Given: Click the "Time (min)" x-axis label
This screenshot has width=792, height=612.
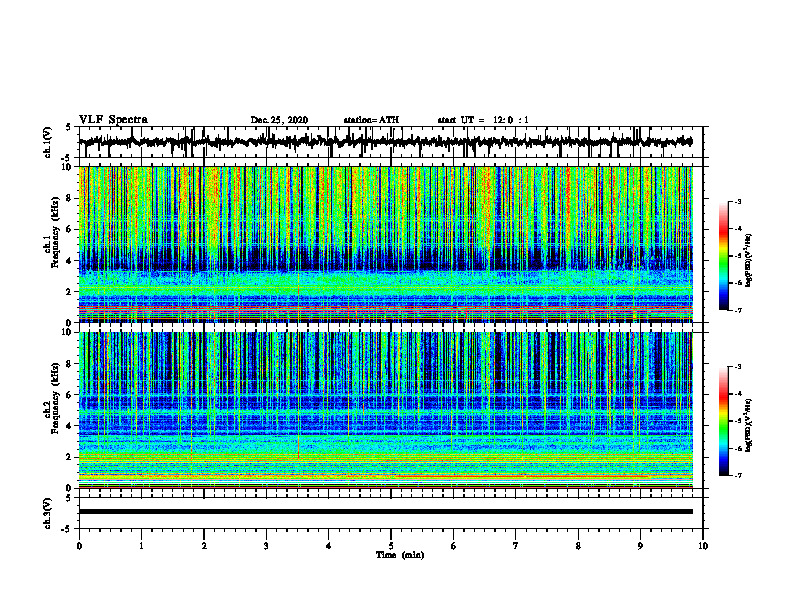Looking at the screenshot, I should (400, 555).
